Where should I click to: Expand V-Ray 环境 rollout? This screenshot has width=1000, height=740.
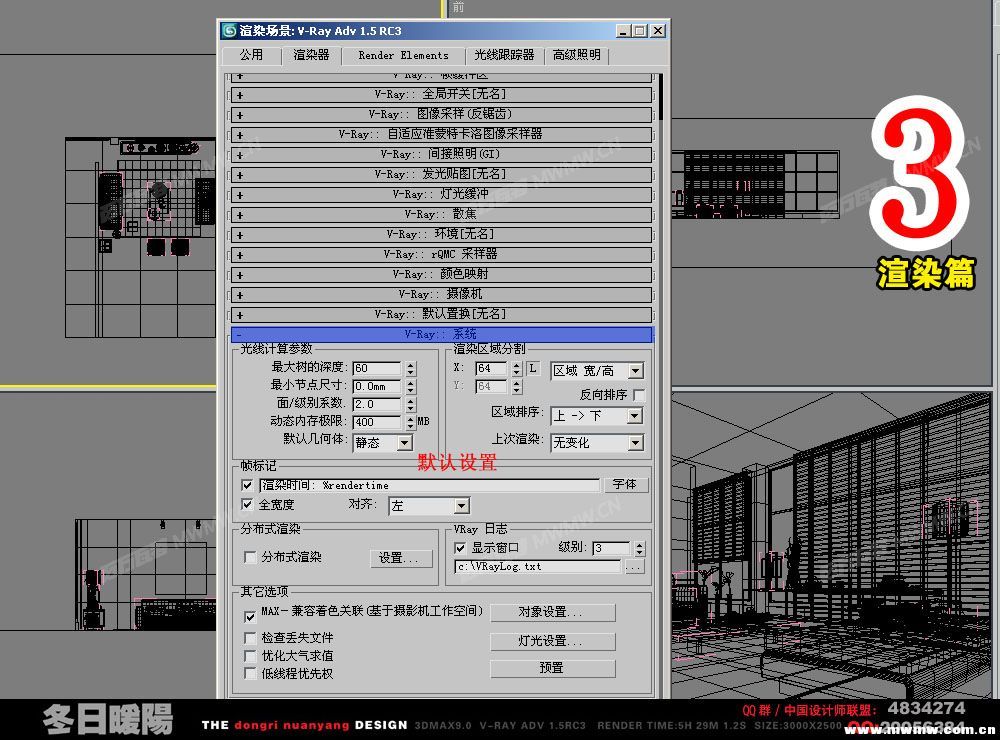(441, 235)
